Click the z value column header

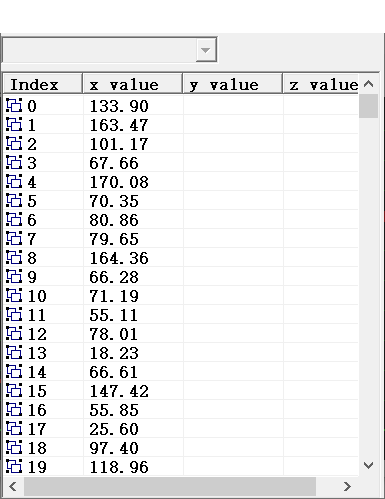(321, 84)
